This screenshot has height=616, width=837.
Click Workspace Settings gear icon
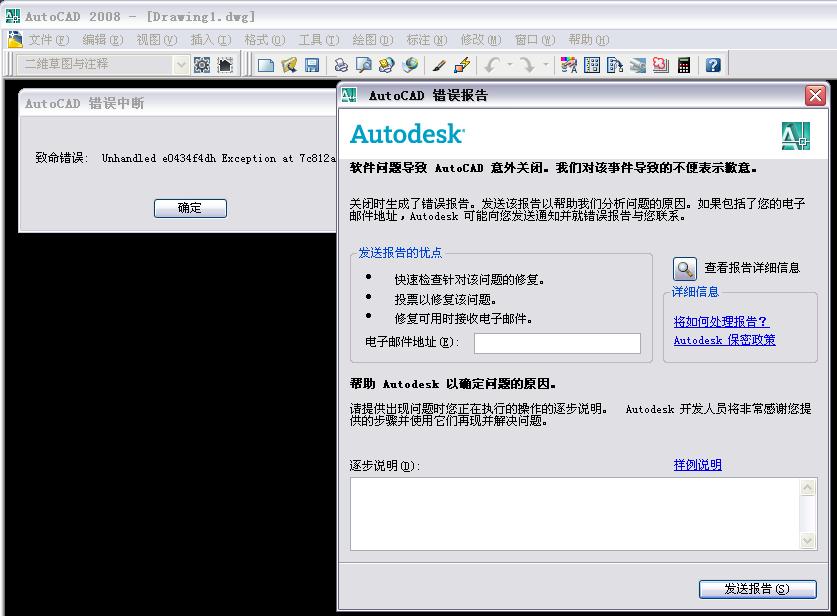202,65
